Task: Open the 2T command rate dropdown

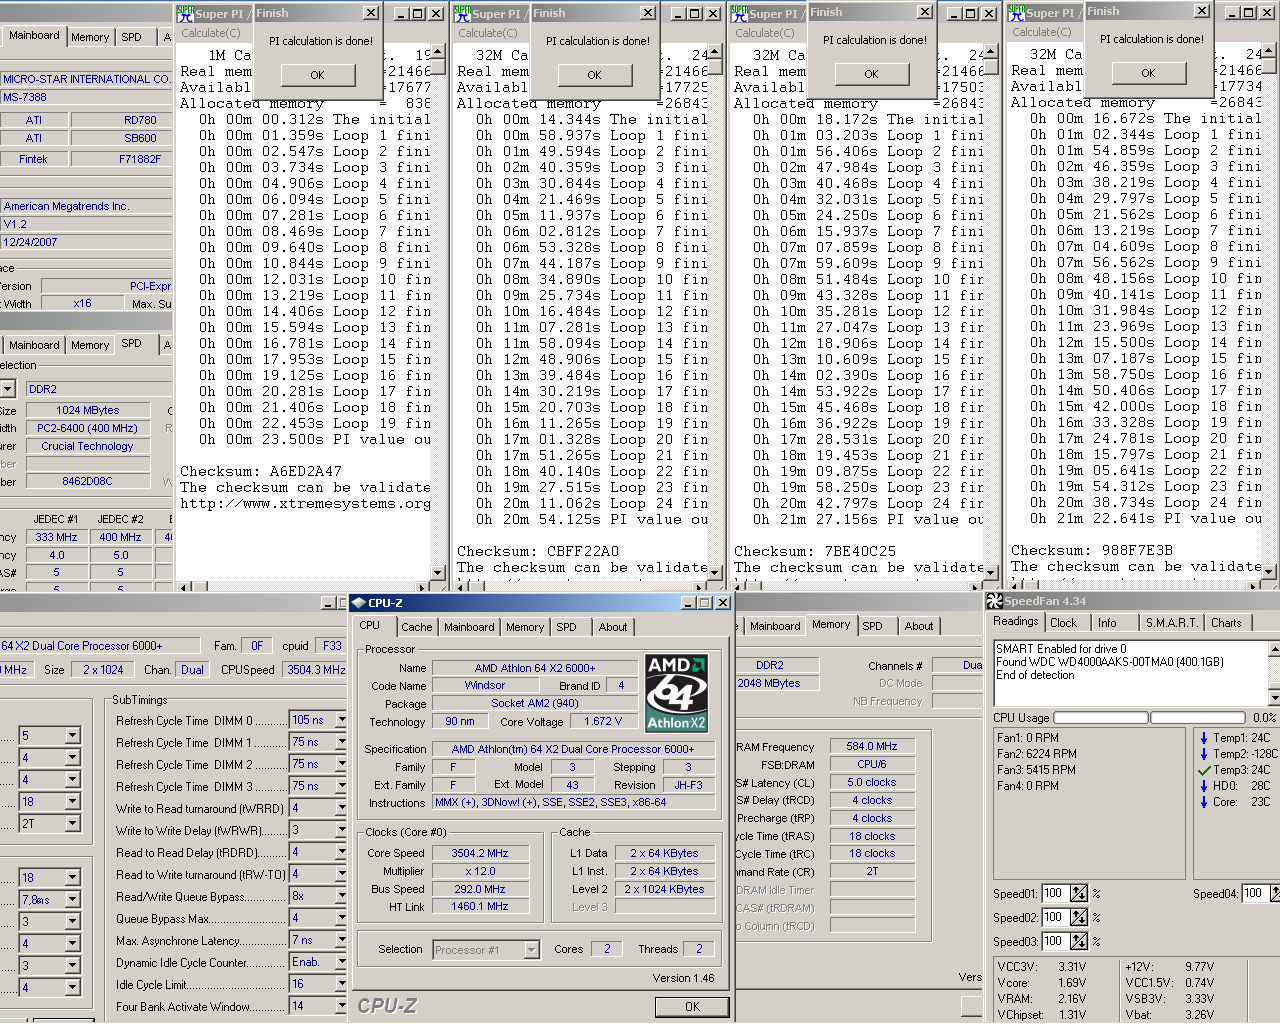Action: [x=73, y=824]
